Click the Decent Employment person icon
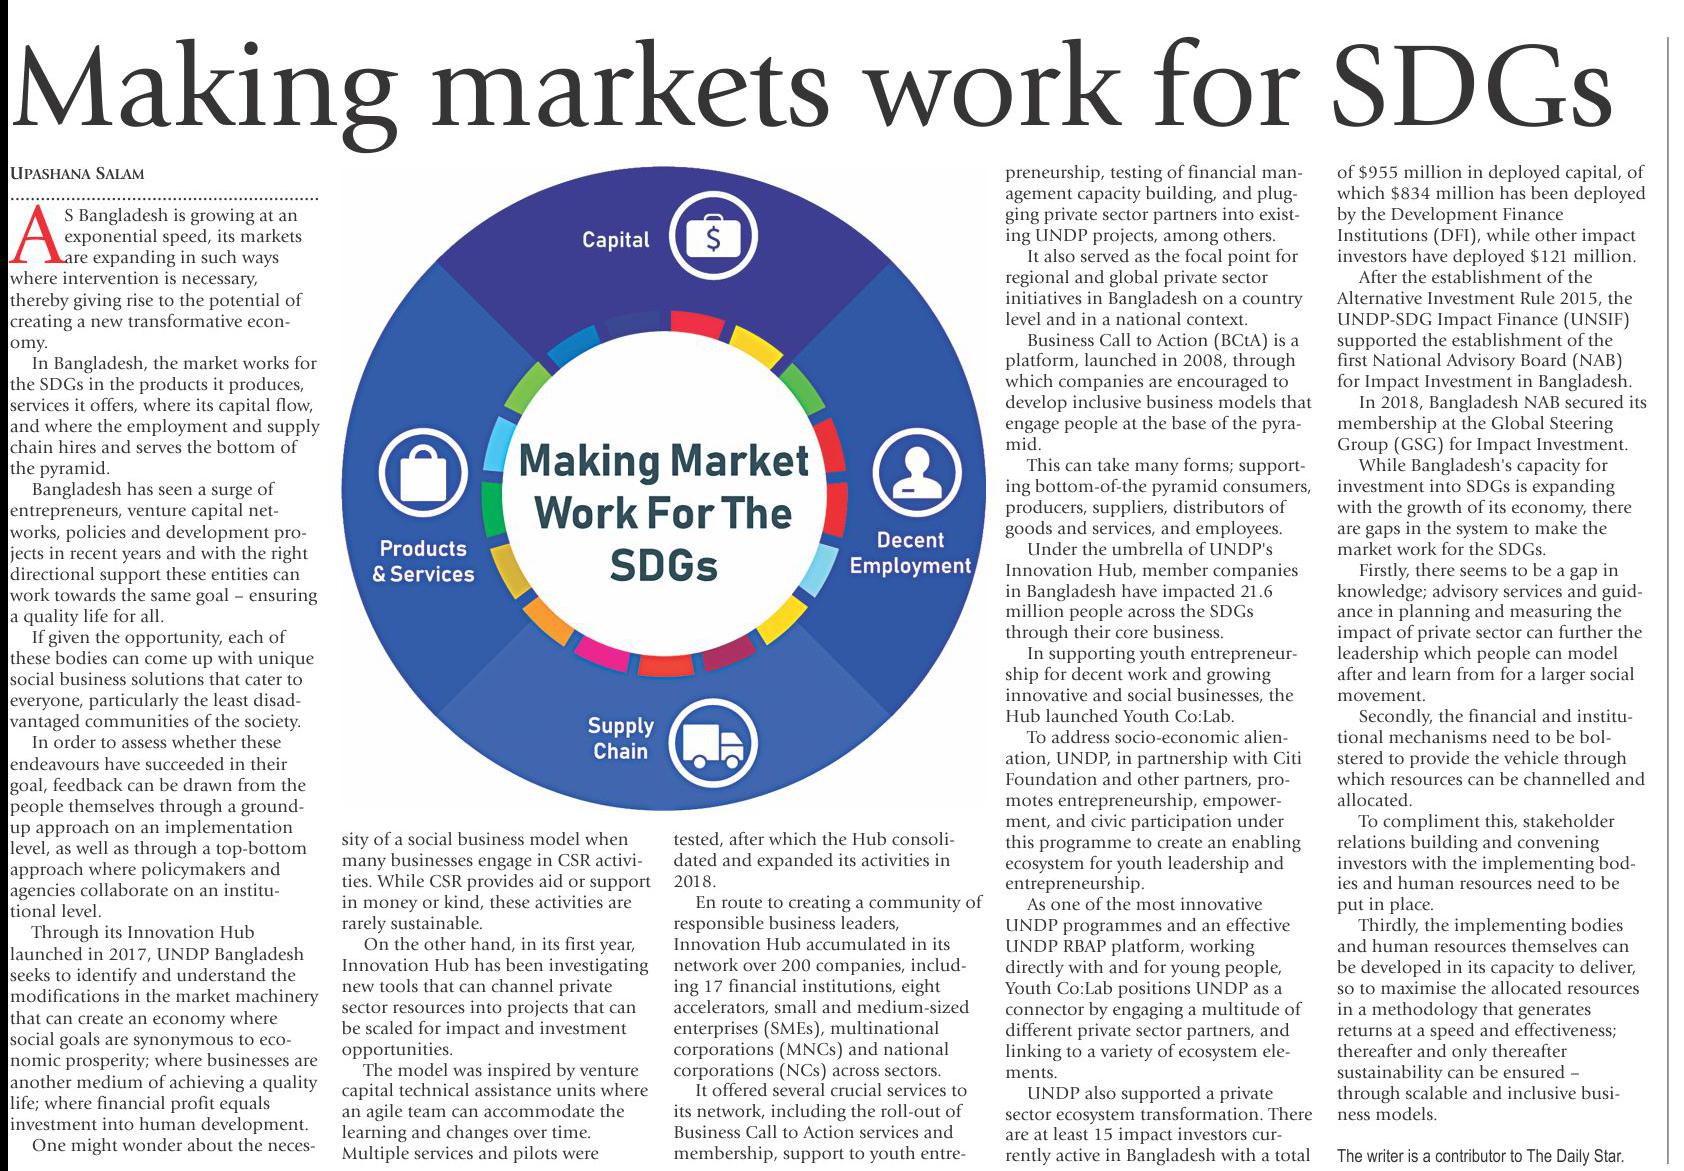Viewport: 1684px width, 1171px height. click(916, 473)
